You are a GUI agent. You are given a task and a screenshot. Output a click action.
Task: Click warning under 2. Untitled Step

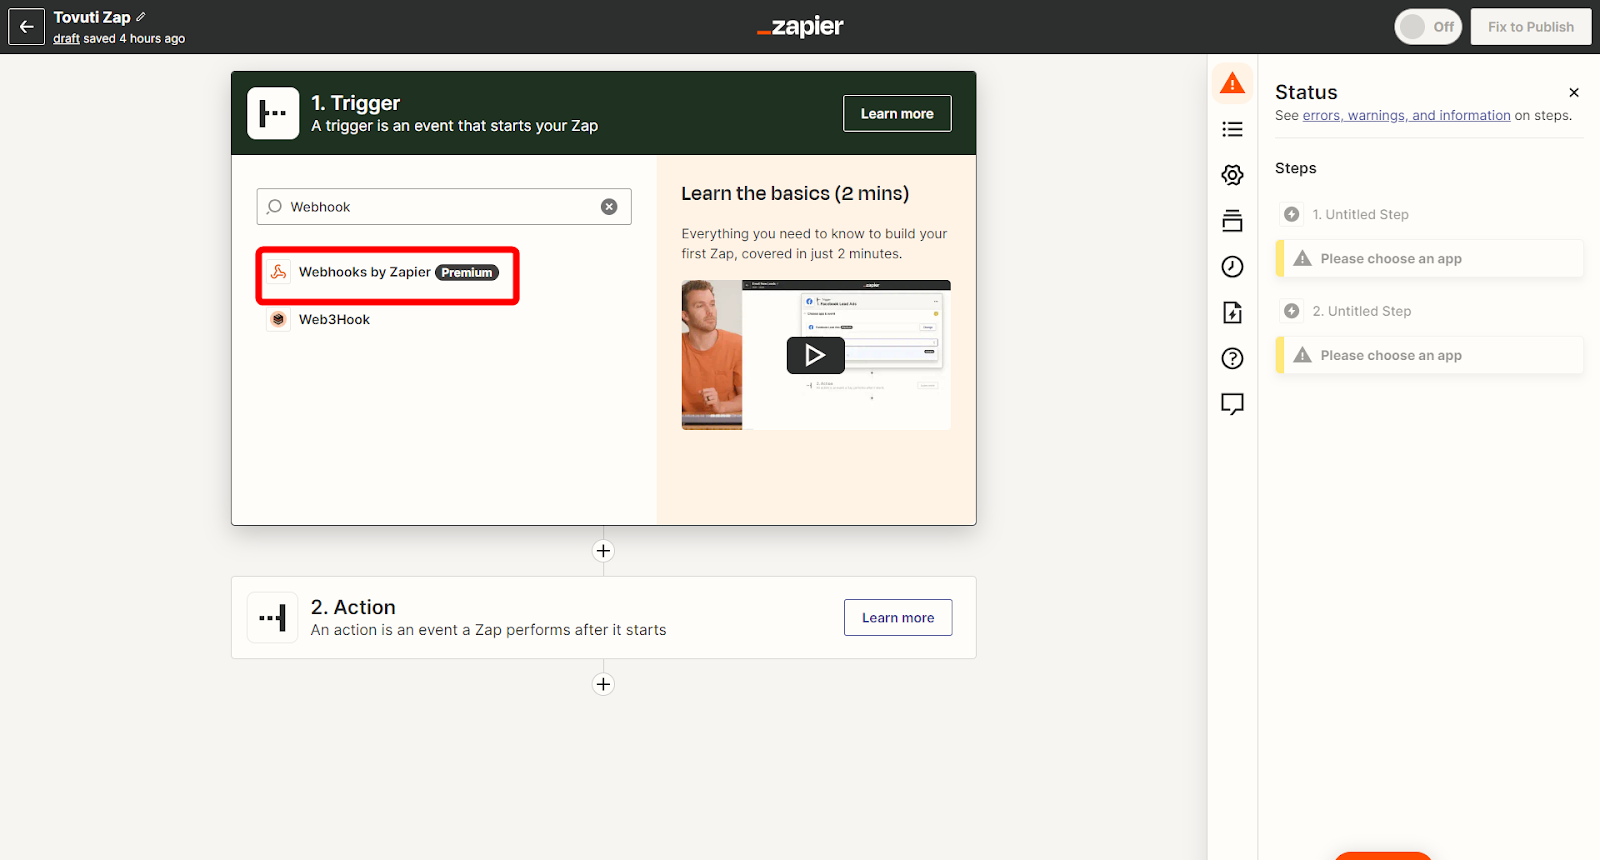pos(1430,356)
